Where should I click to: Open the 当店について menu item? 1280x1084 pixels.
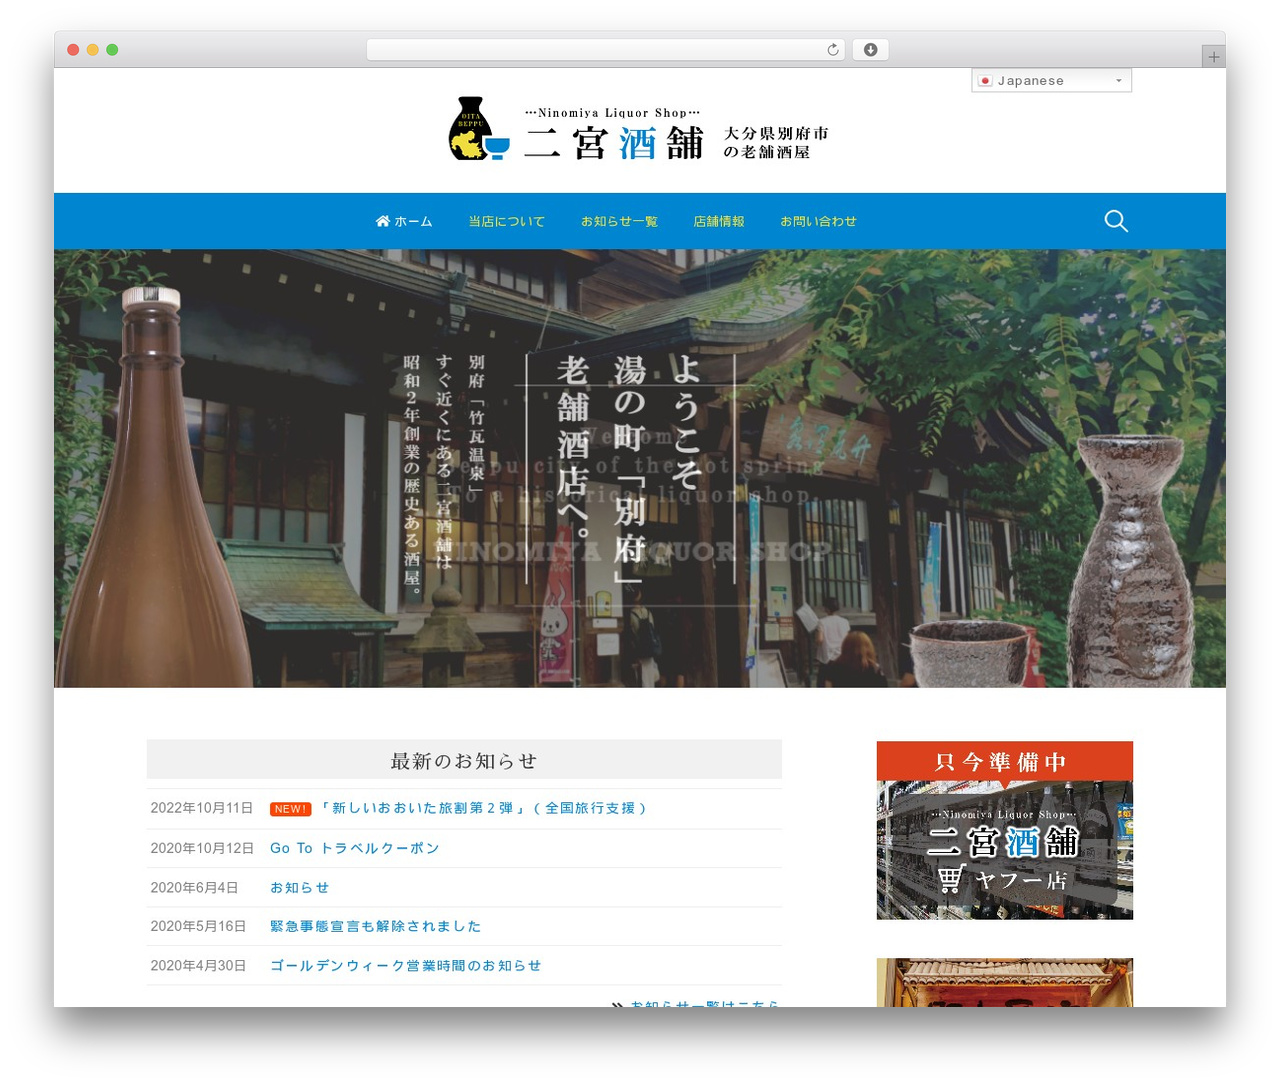507,221
